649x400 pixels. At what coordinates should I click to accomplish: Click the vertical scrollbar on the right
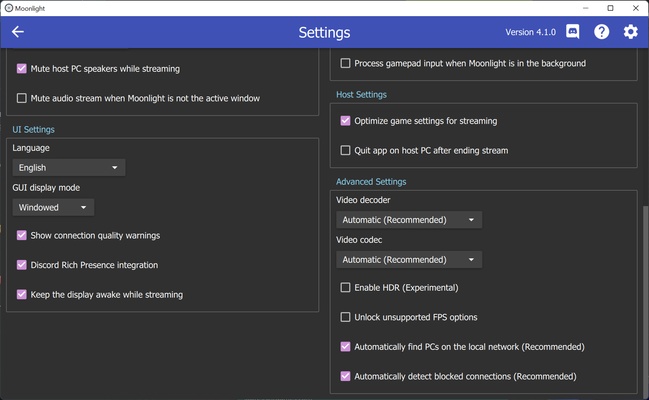tap(644, 300)
